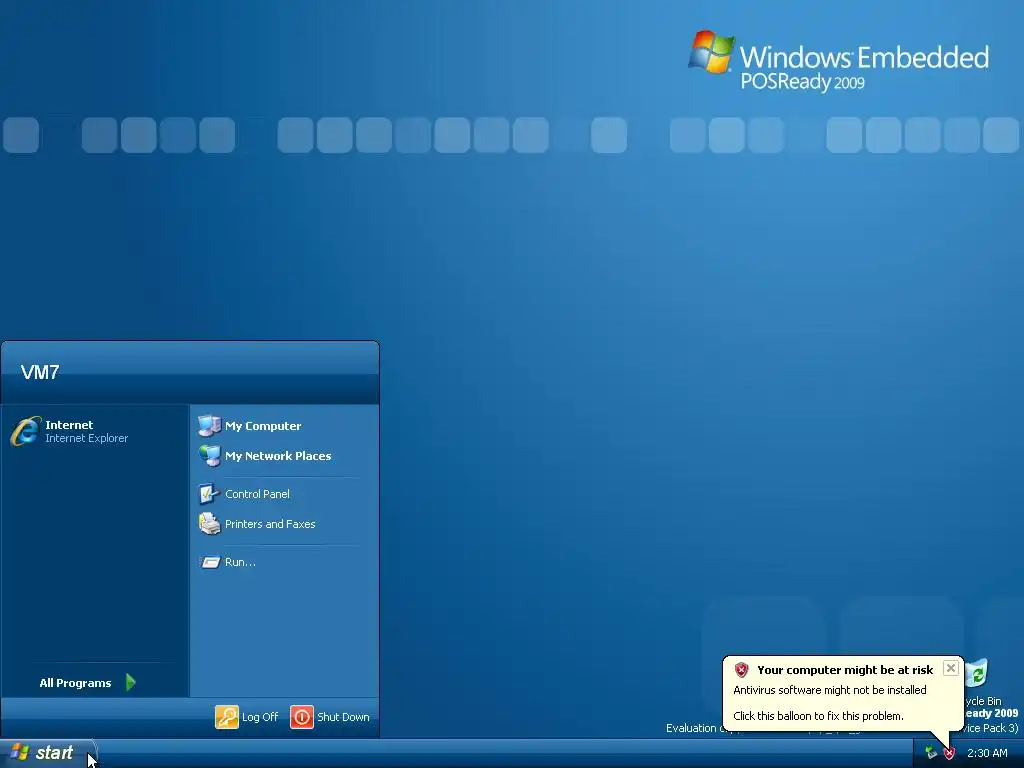Select the All Programs label
Viewport: 1024px width, 768px height.
click(75, 683)
